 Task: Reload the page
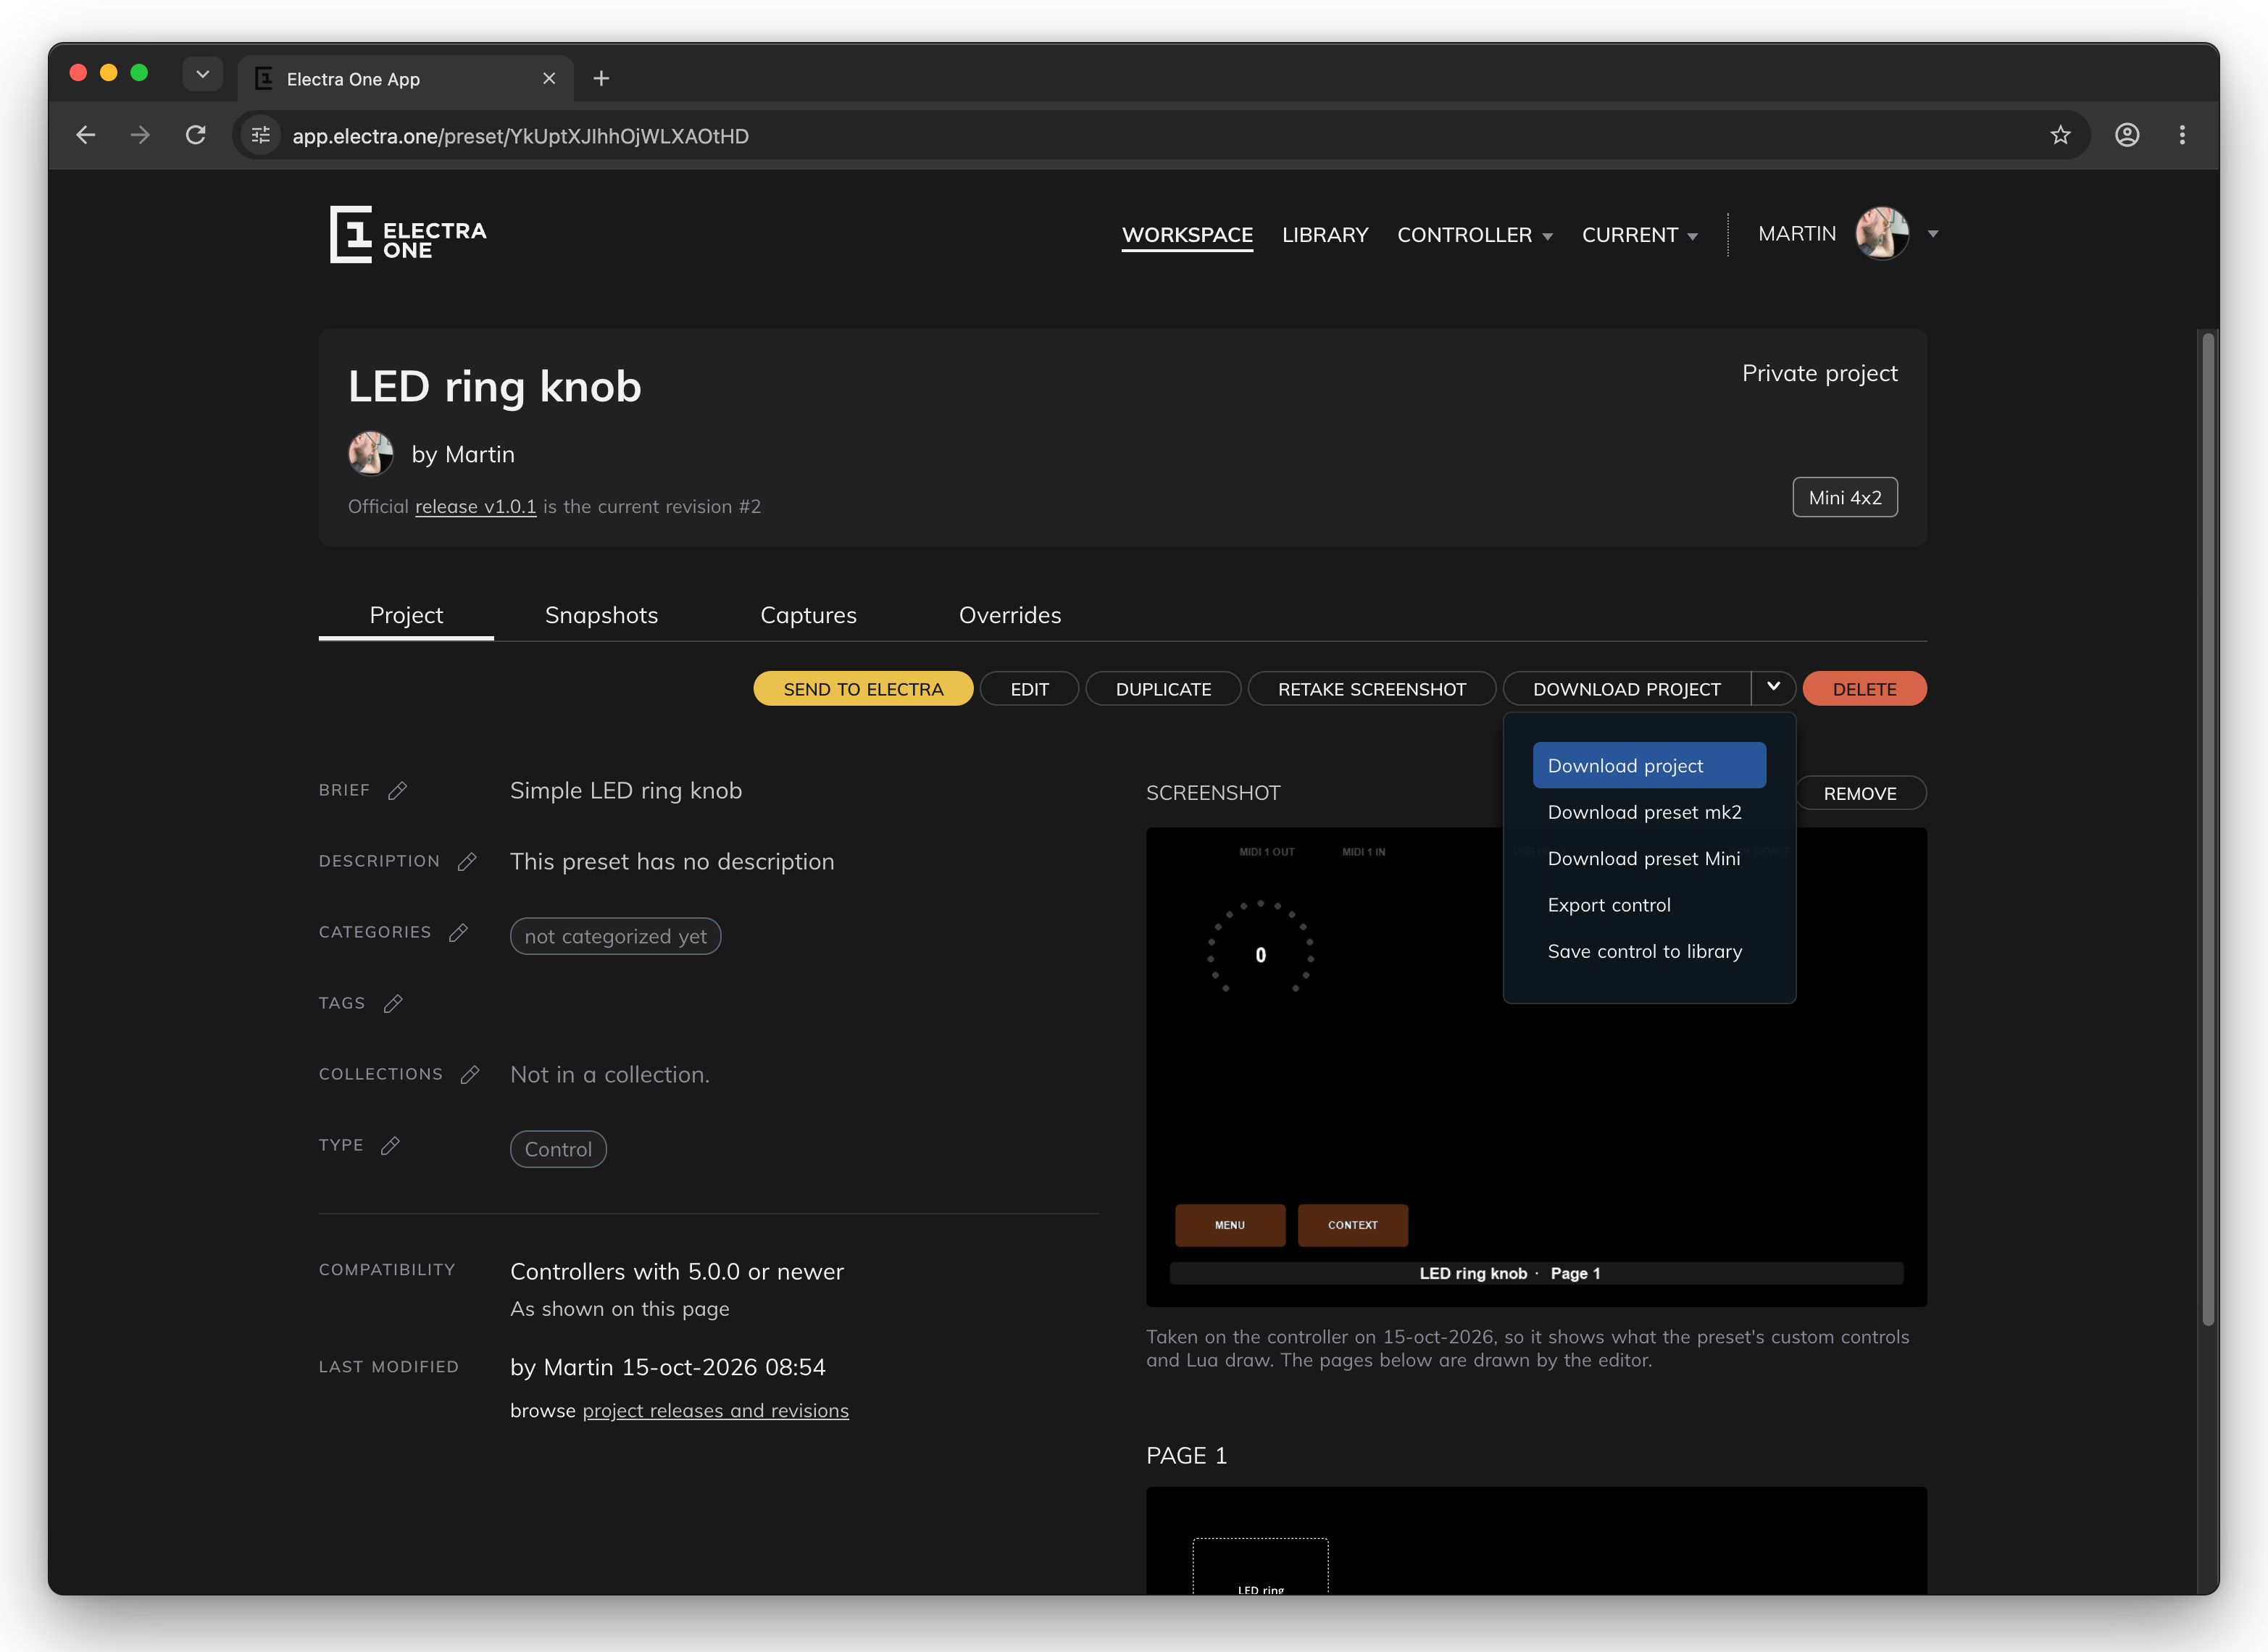tap(196, 135)
